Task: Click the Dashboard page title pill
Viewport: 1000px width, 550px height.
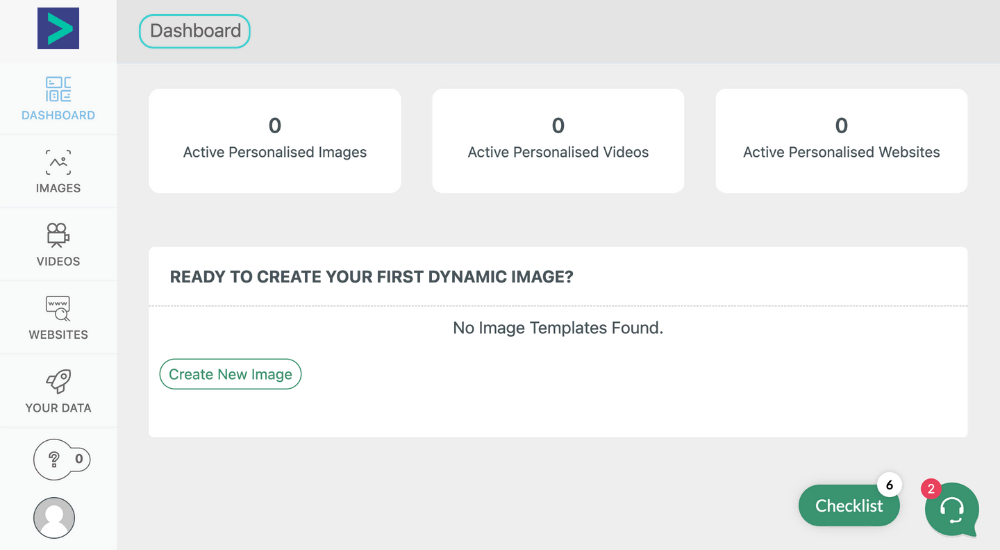Action: coord(195,31)
